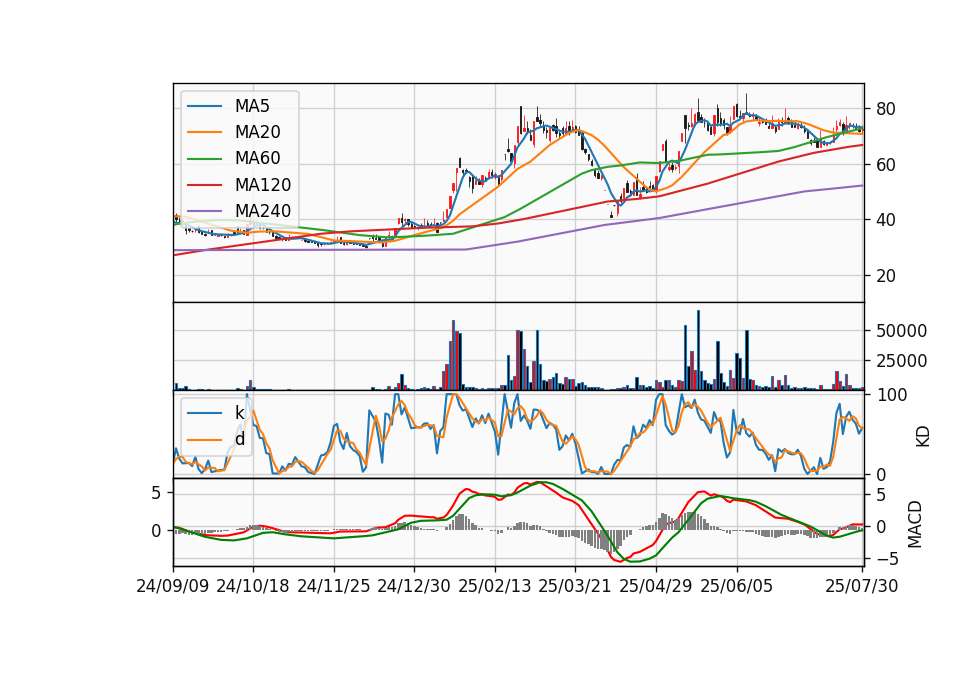The height and width of the screenshot is (690, 960).
Task: Select the d label in KD legend
Action: tap(240, 439)
